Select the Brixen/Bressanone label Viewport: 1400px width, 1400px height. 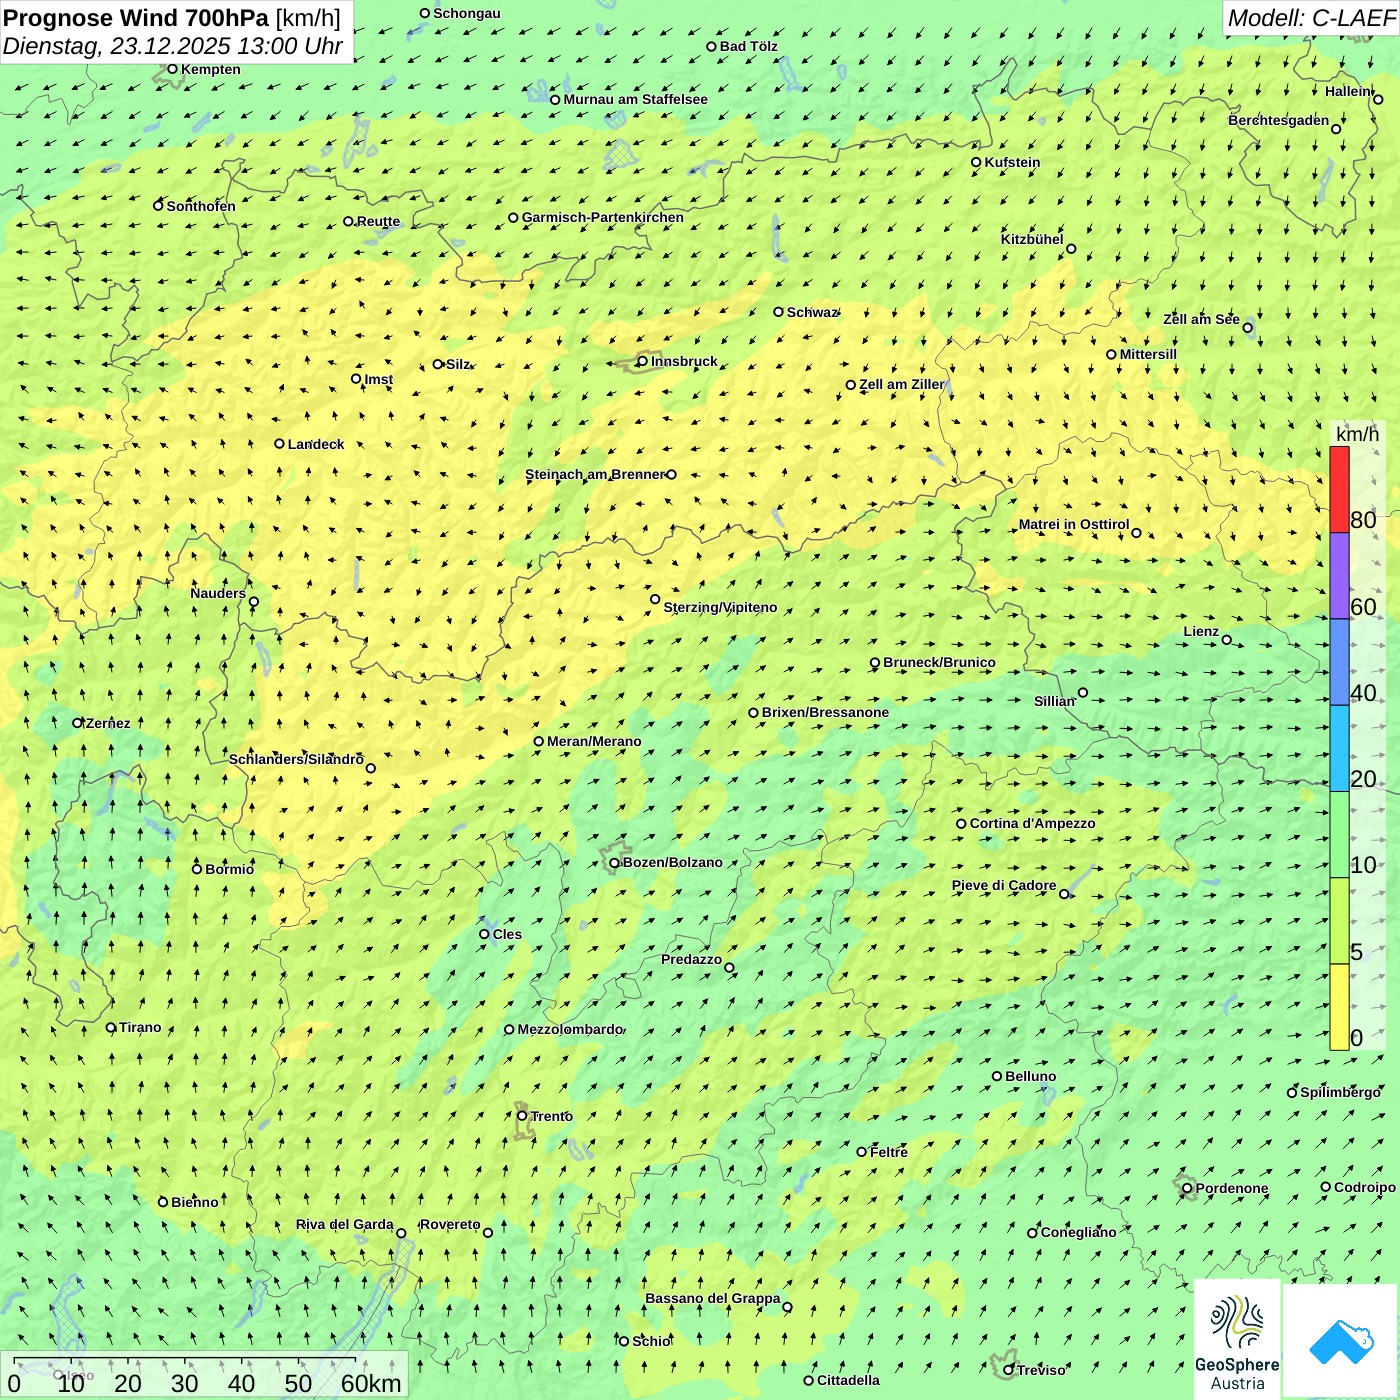click(x=825, y=712)
